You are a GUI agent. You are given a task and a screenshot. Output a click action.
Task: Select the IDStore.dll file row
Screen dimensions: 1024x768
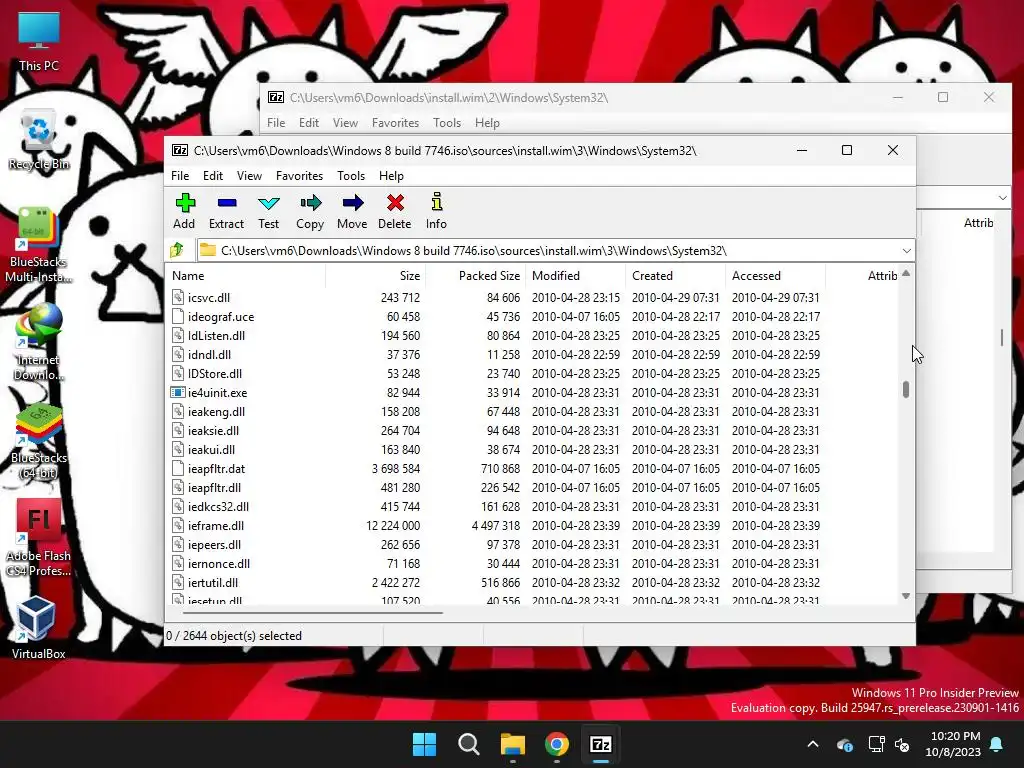533,374
